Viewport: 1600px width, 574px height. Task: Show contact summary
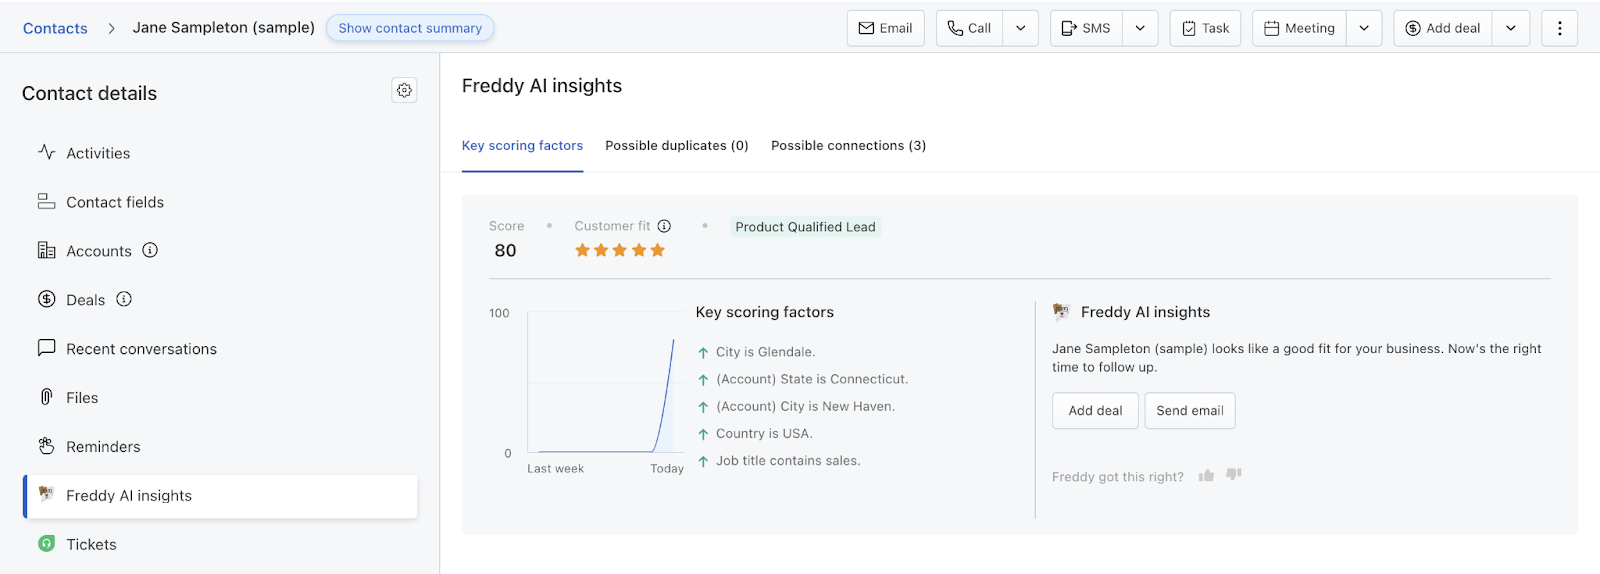tap(410, 28)
